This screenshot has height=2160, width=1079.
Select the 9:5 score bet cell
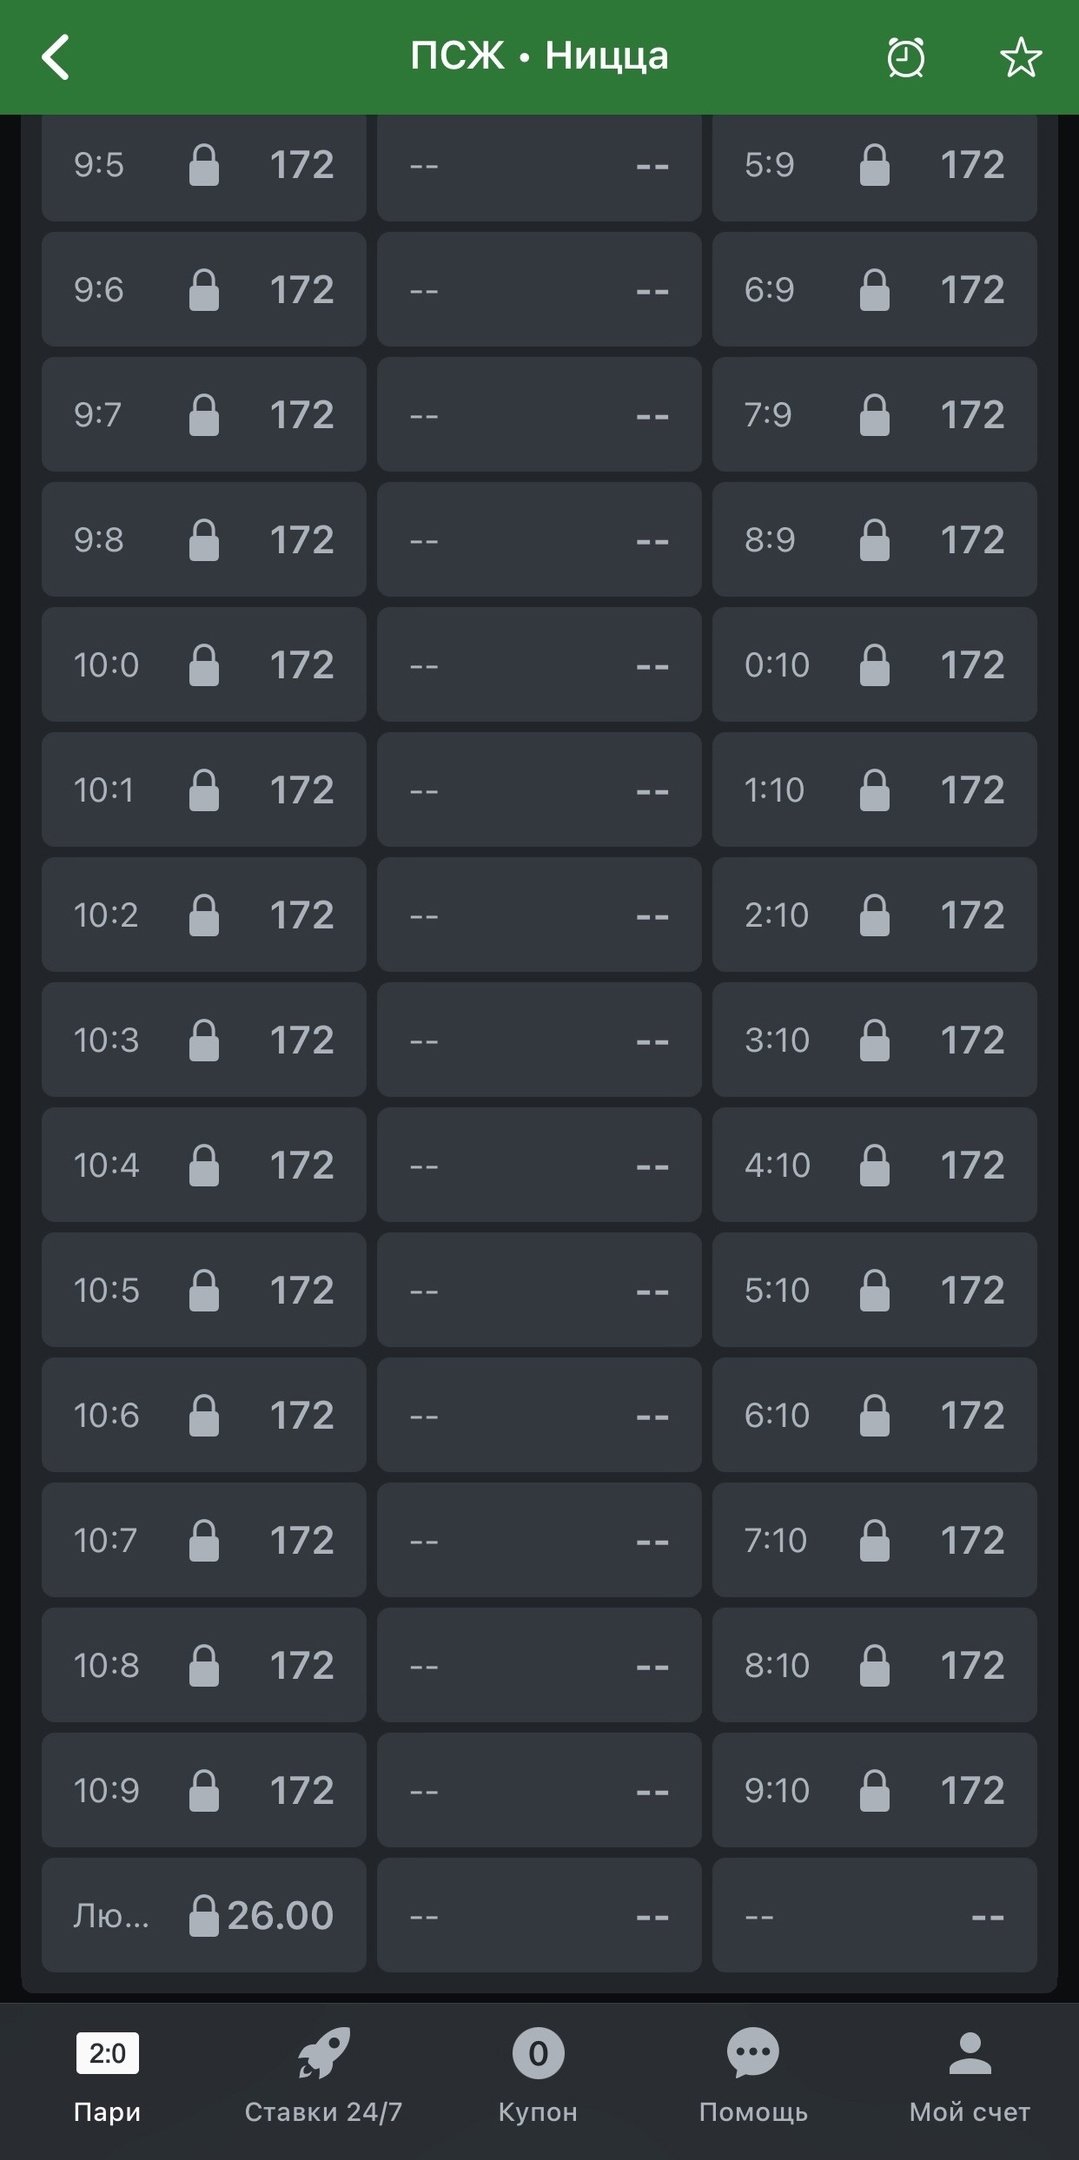point(204,165)
